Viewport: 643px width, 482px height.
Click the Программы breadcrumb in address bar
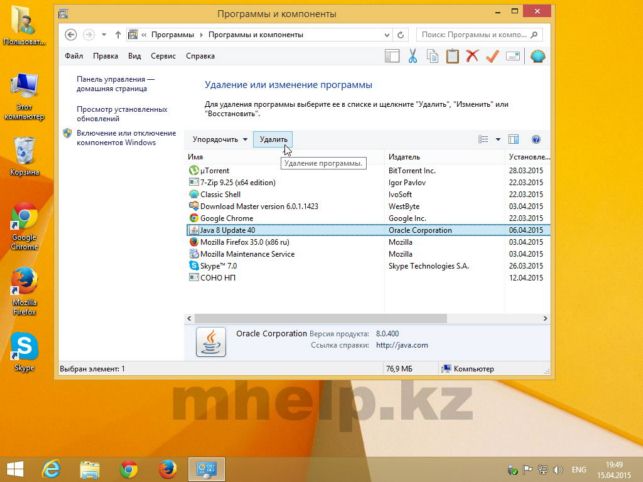point(173,35)
